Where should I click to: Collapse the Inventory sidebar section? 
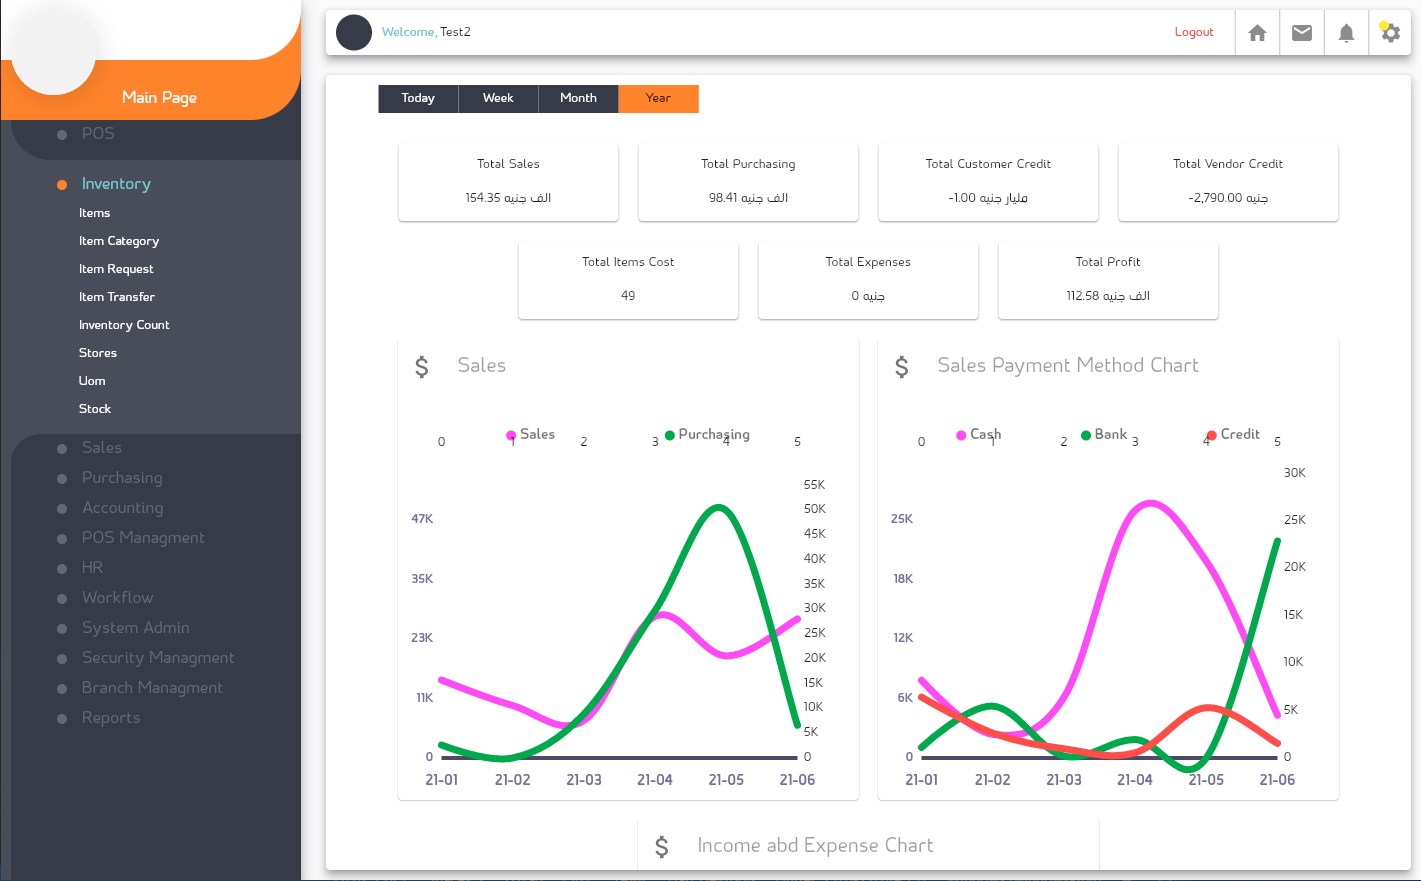pos(116,184)
